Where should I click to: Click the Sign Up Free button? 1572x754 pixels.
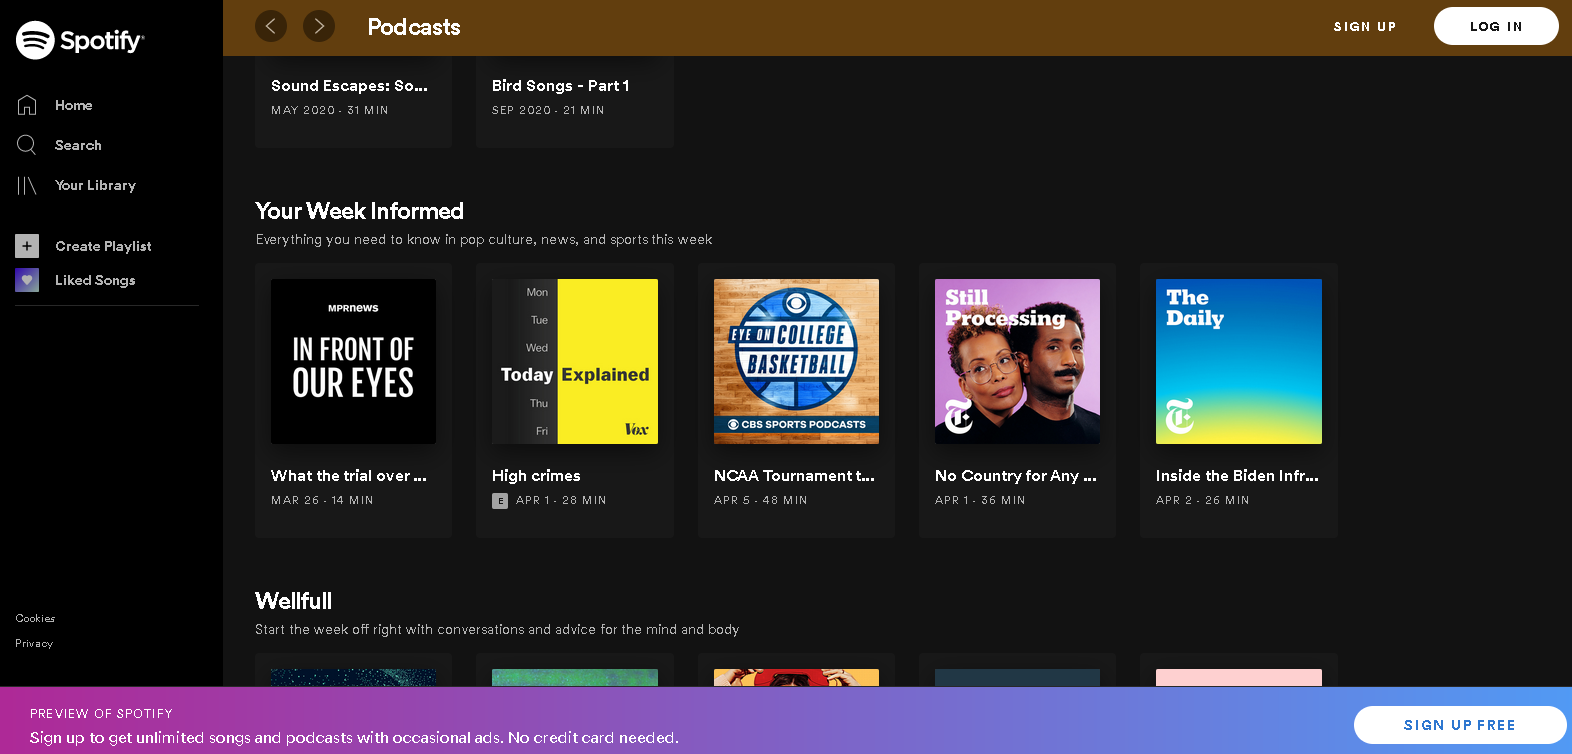1460,725
